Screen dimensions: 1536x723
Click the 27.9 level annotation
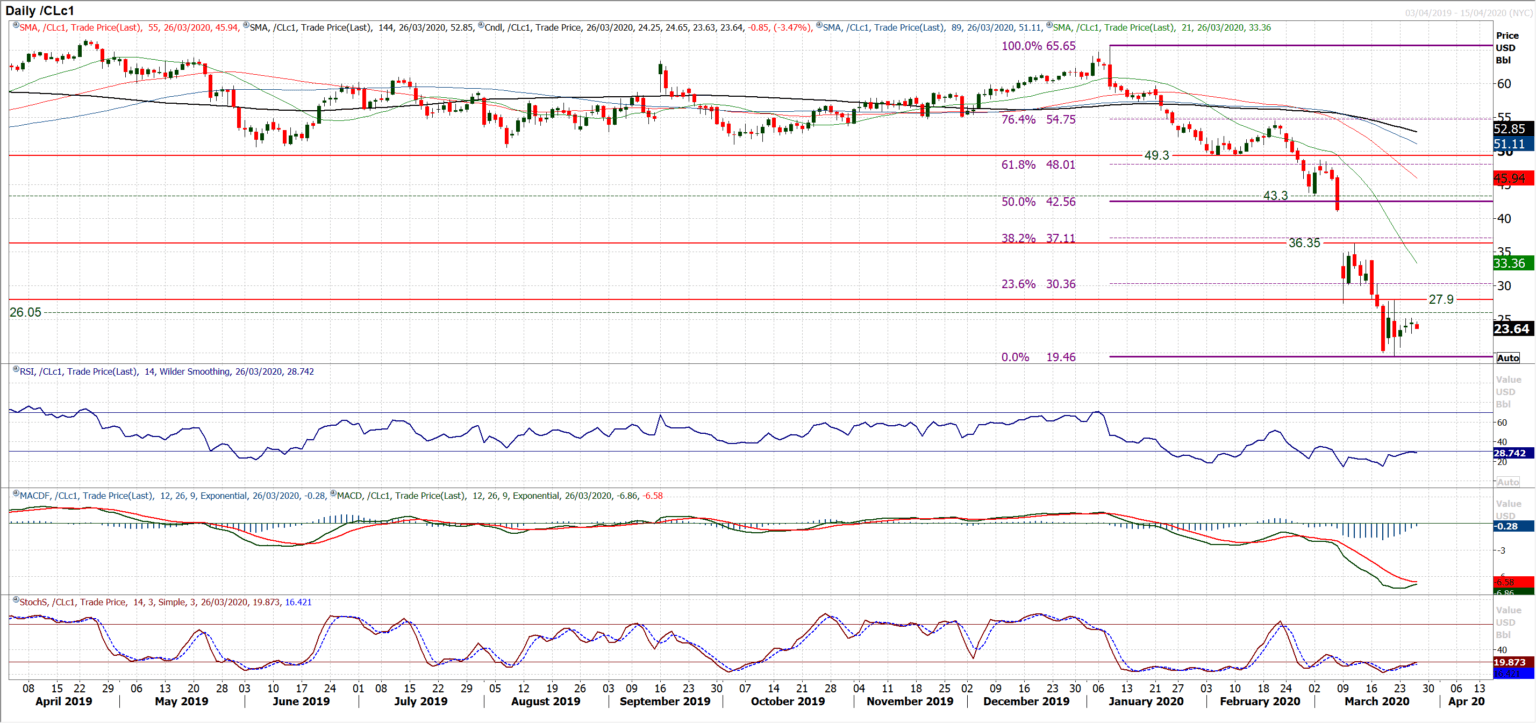coord(1440,299)
